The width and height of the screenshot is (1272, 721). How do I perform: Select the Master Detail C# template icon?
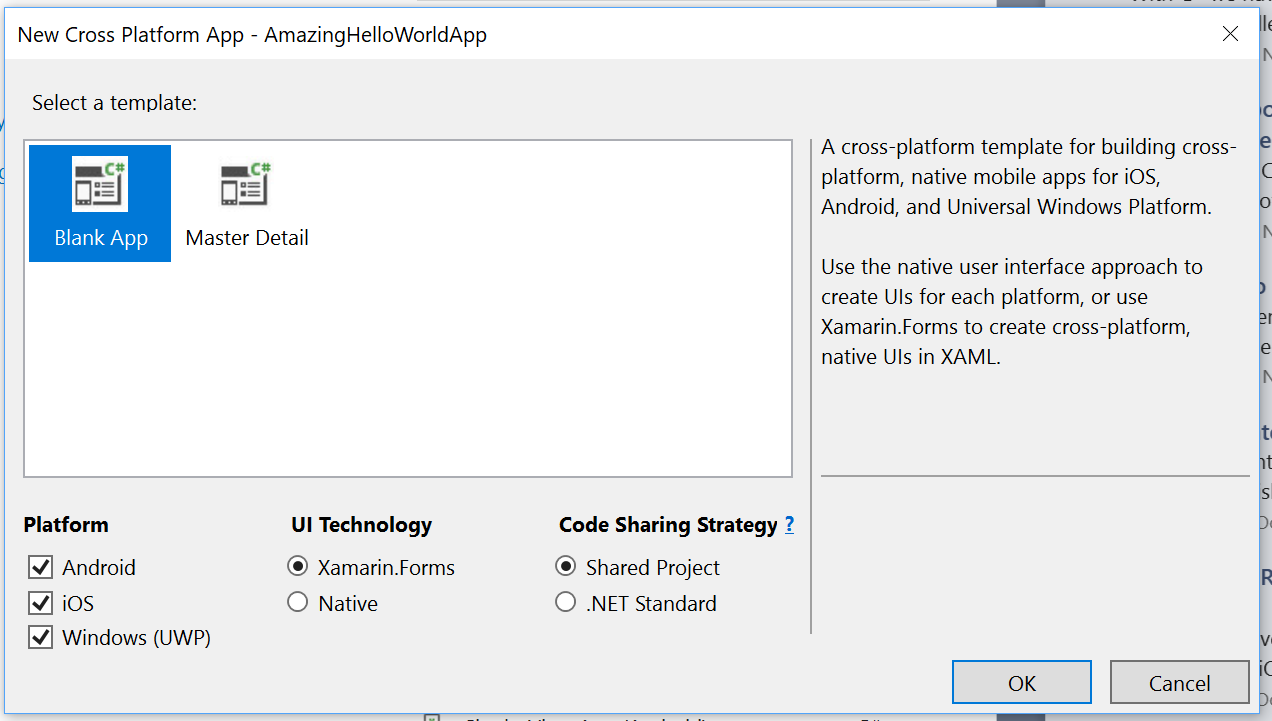click(x=244, y=183)
